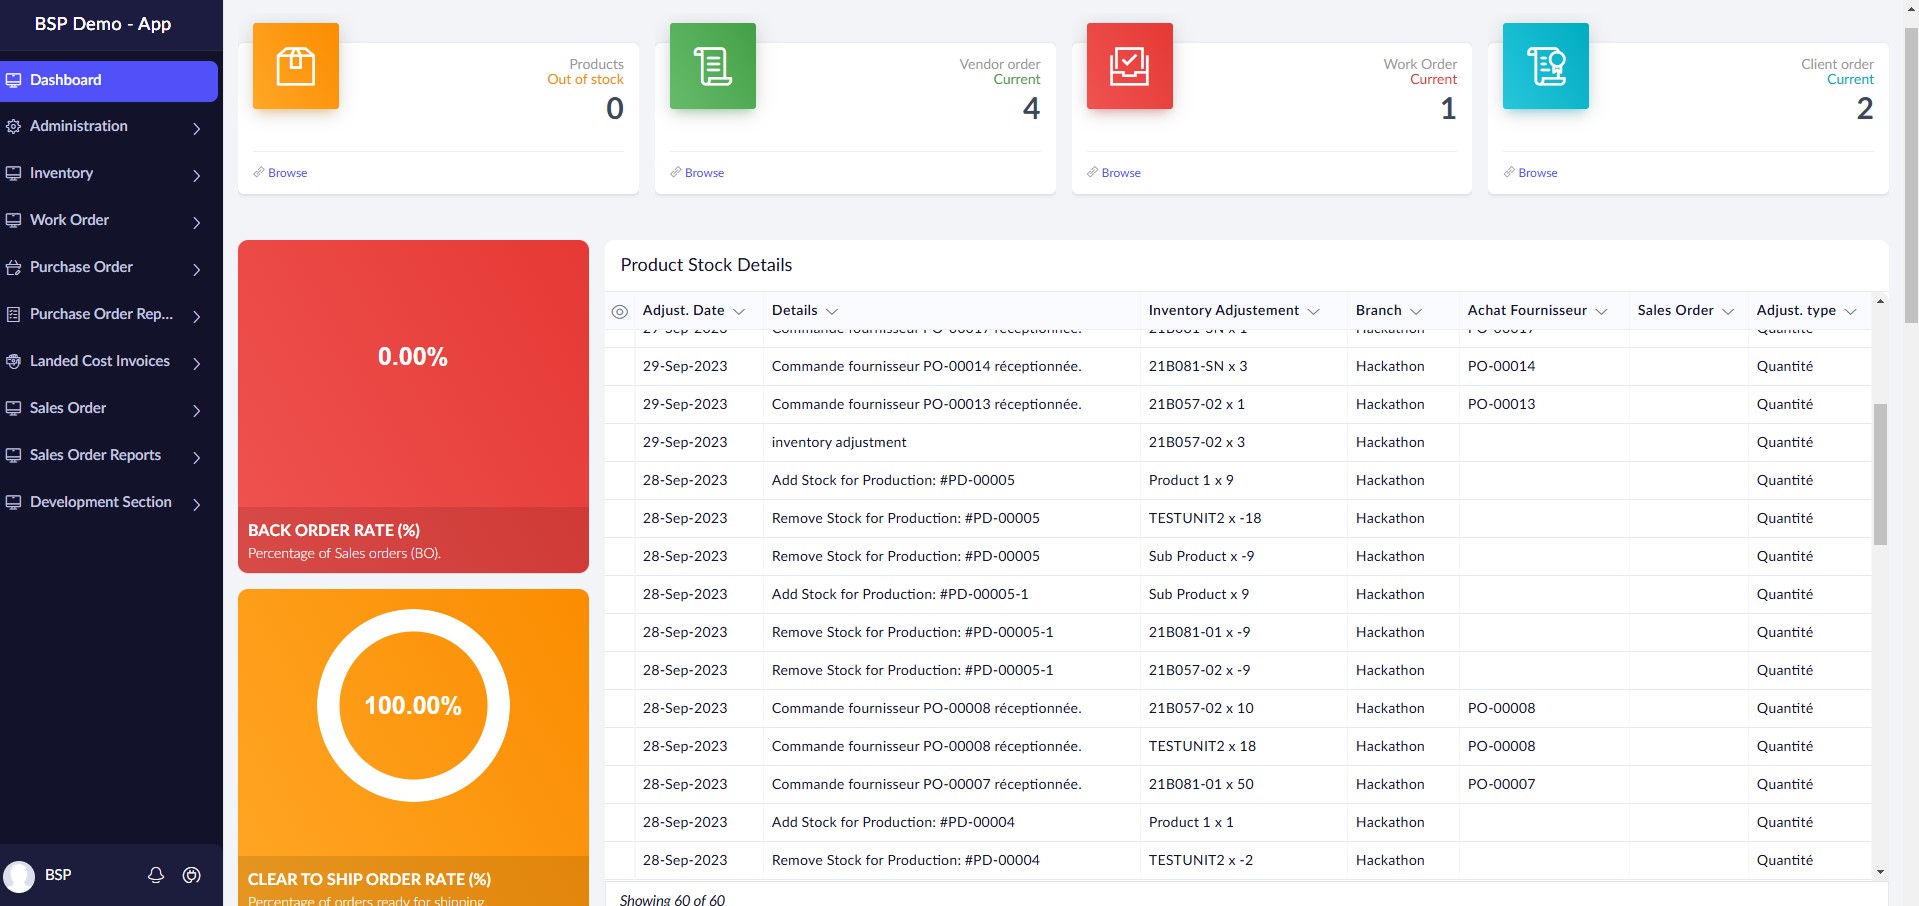Select Dashboard in the sidebar

coord(108,80)
